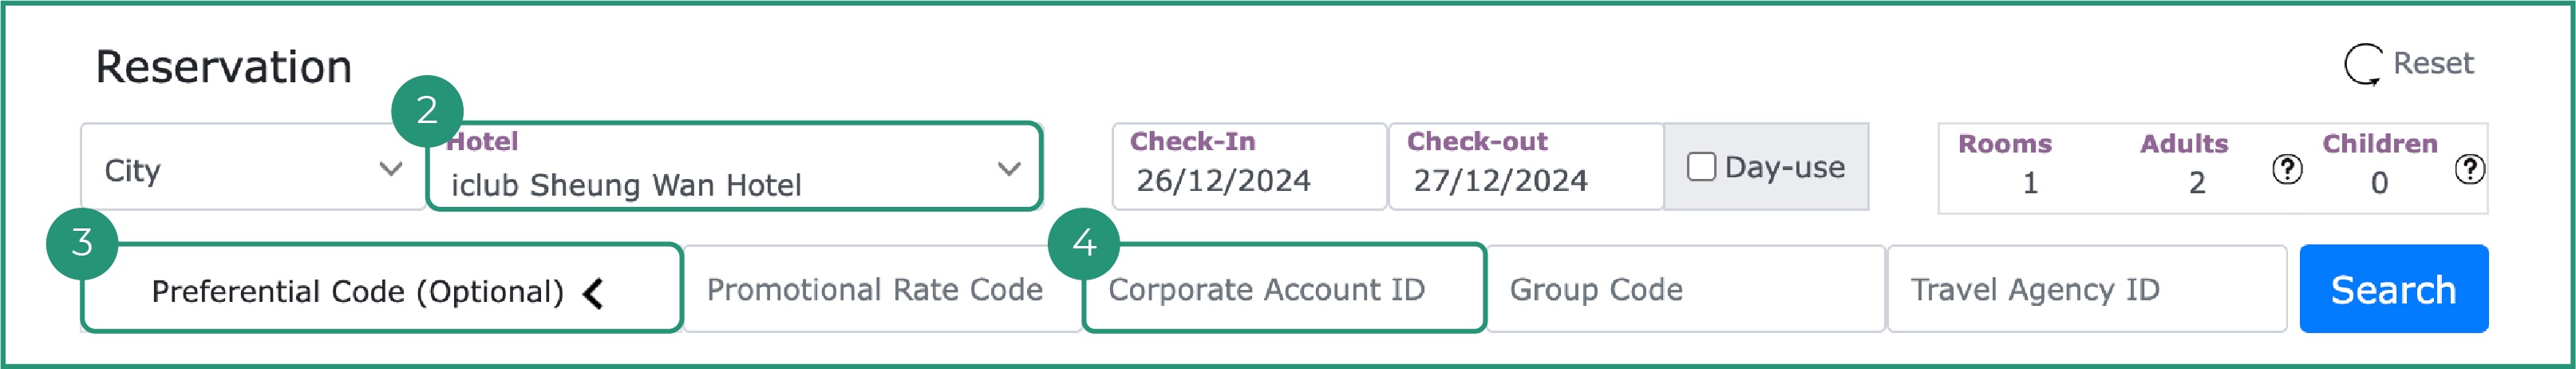Focus the Corporate Account ID field
The height and width of the screenshot is (369, 2576).
[x=1285, y=290]
